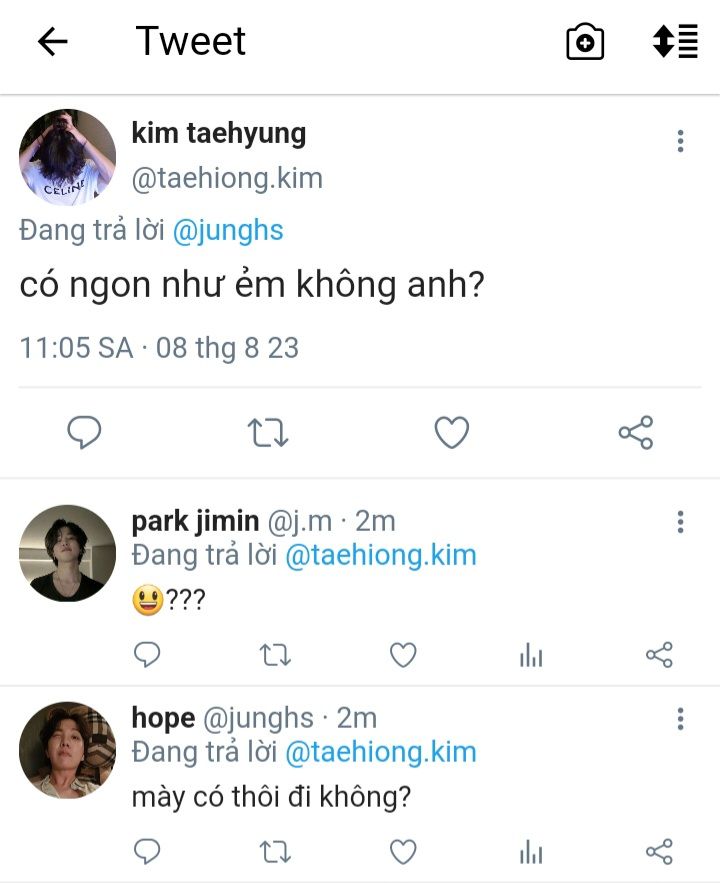Like park jimin's reply
This screenshot has height=883, width=720.
click(x=402, y=655)
